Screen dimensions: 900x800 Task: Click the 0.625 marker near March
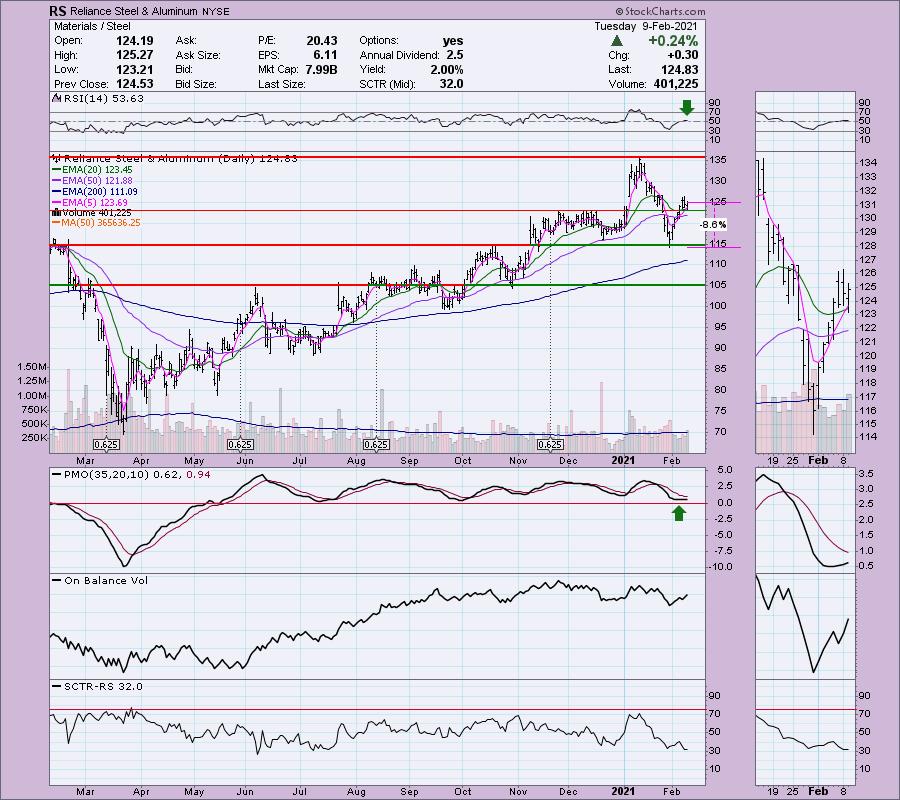point(106,444)
